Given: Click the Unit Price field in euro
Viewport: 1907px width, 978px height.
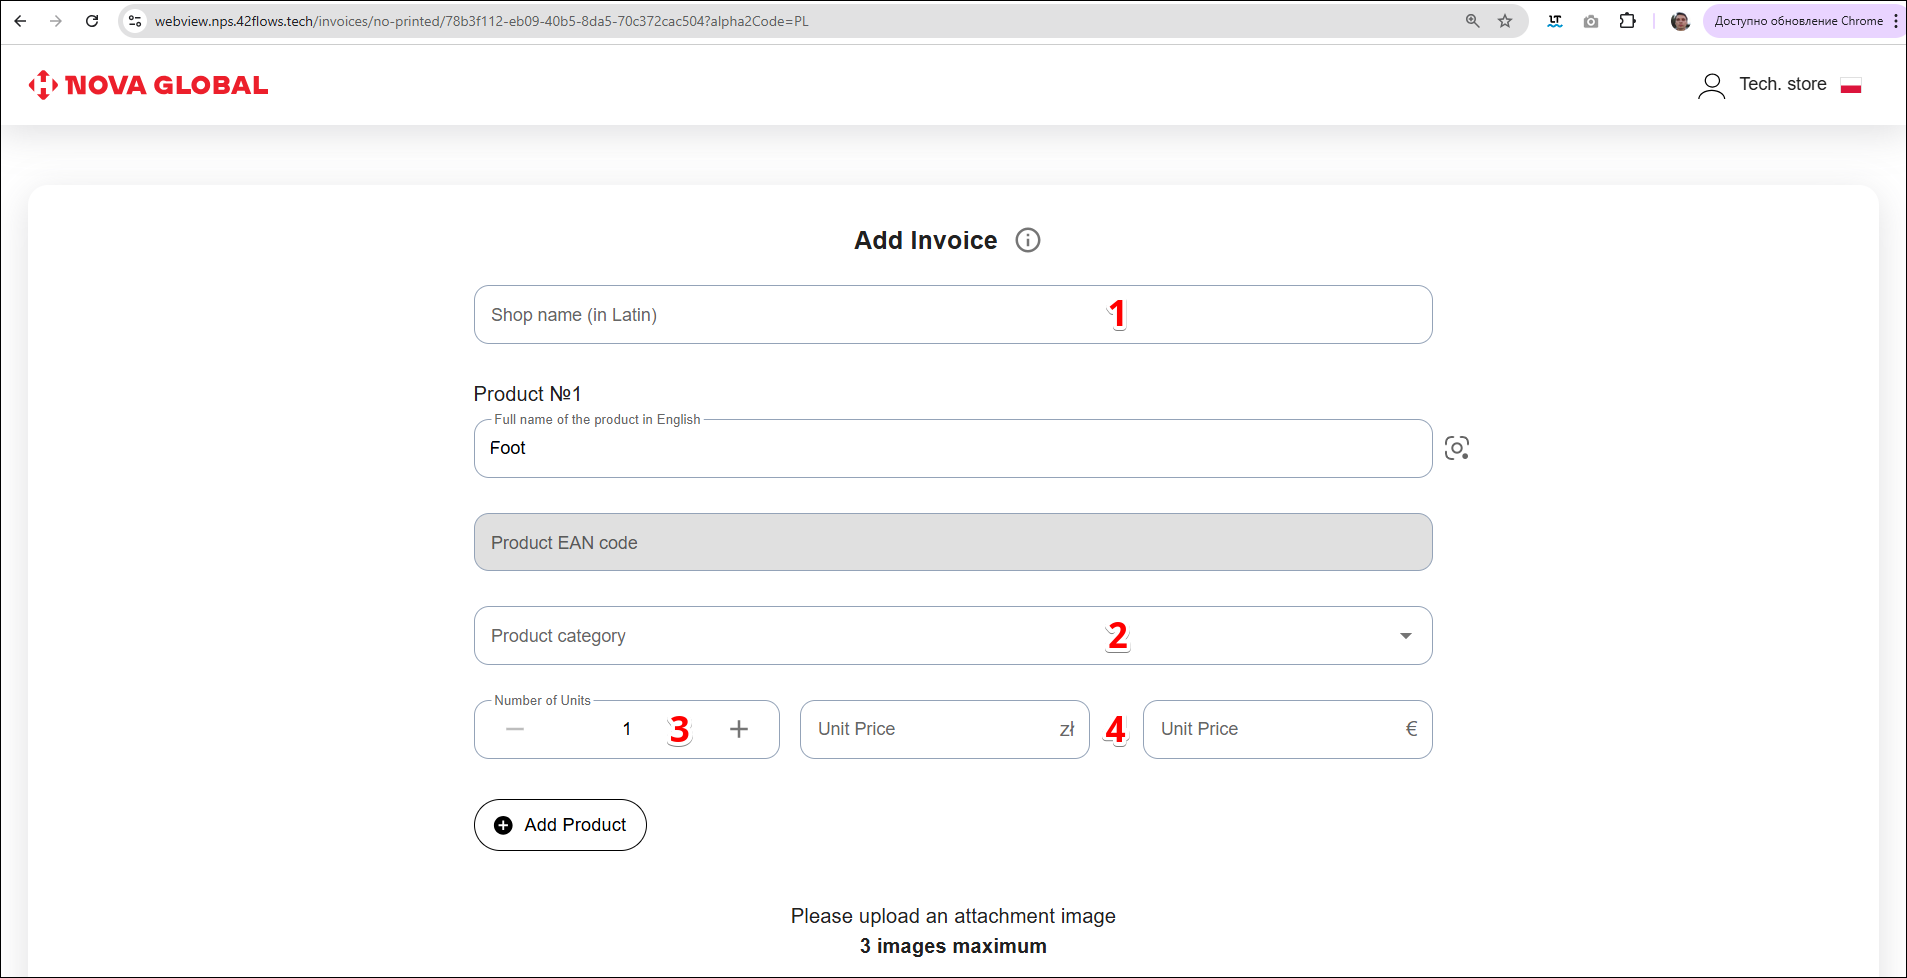Looking at the screenshot, I should click(1275, 729).
